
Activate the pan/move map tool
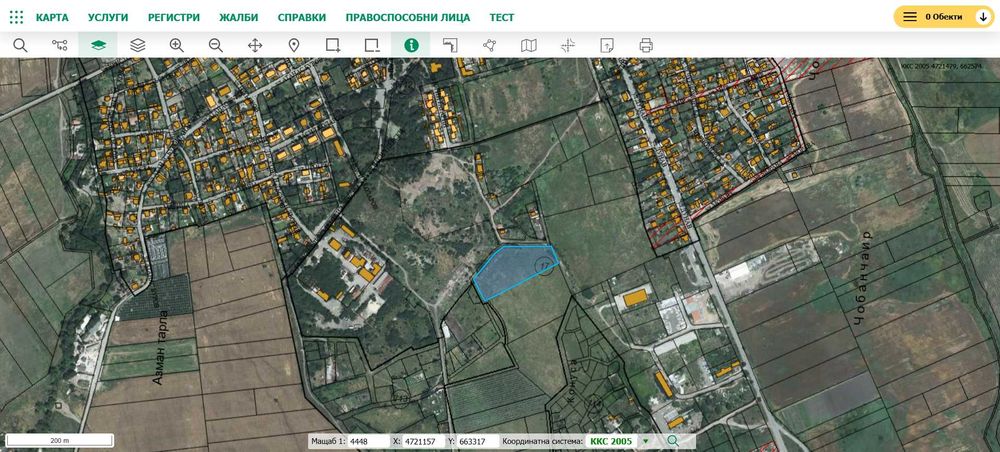(255, 45)
